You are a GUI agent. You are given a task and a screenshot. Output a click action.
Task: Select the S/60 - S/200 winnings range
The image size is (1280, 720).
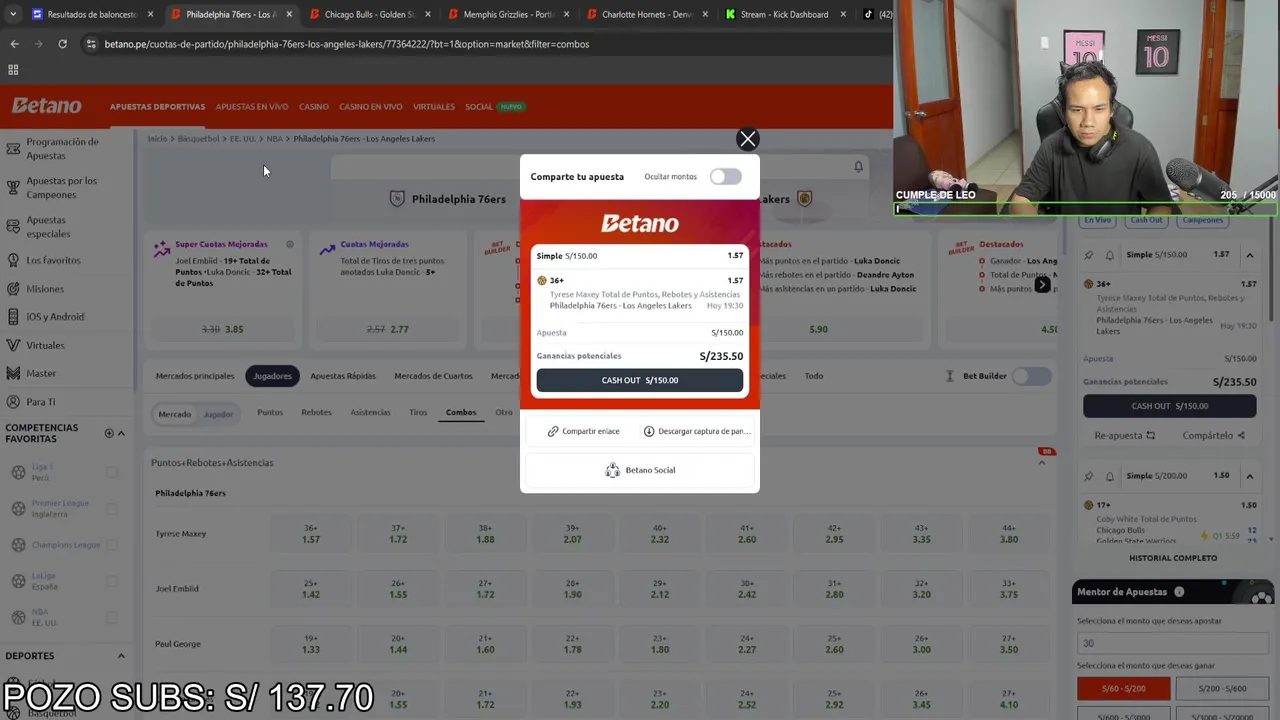pyautogui.click(x=1124, y=688)
